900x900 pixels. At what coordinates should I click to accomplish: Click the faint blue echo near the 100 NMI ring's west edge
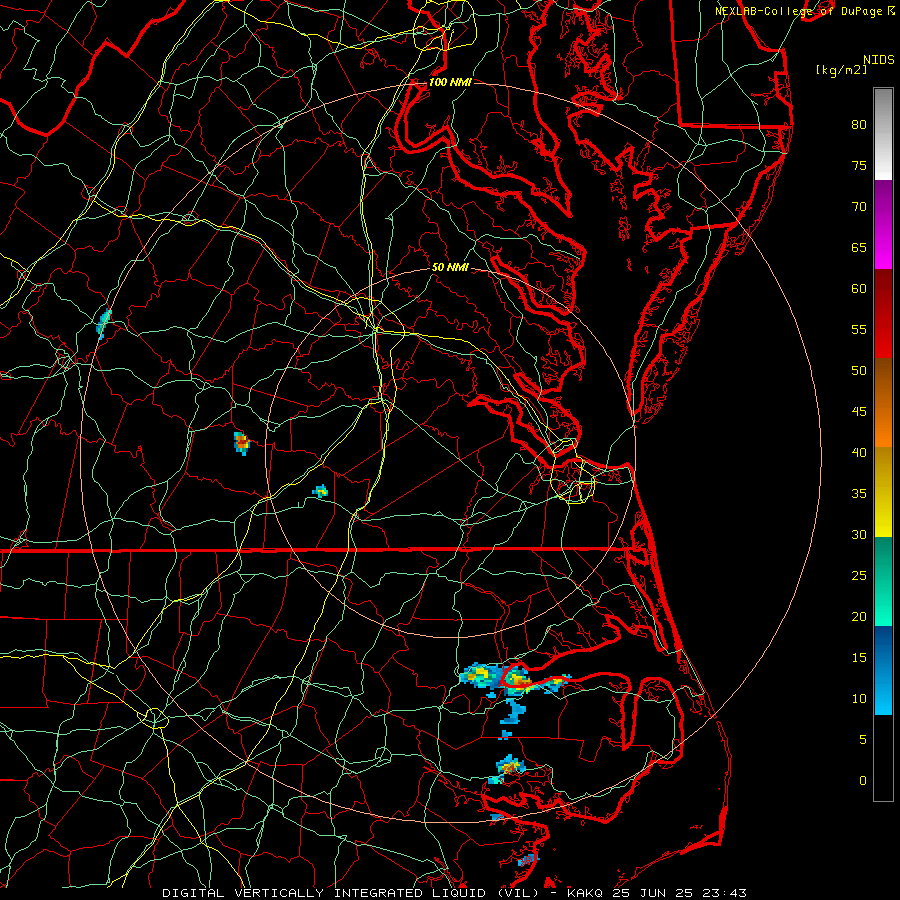pyautogui.click(x=103, y=324)
